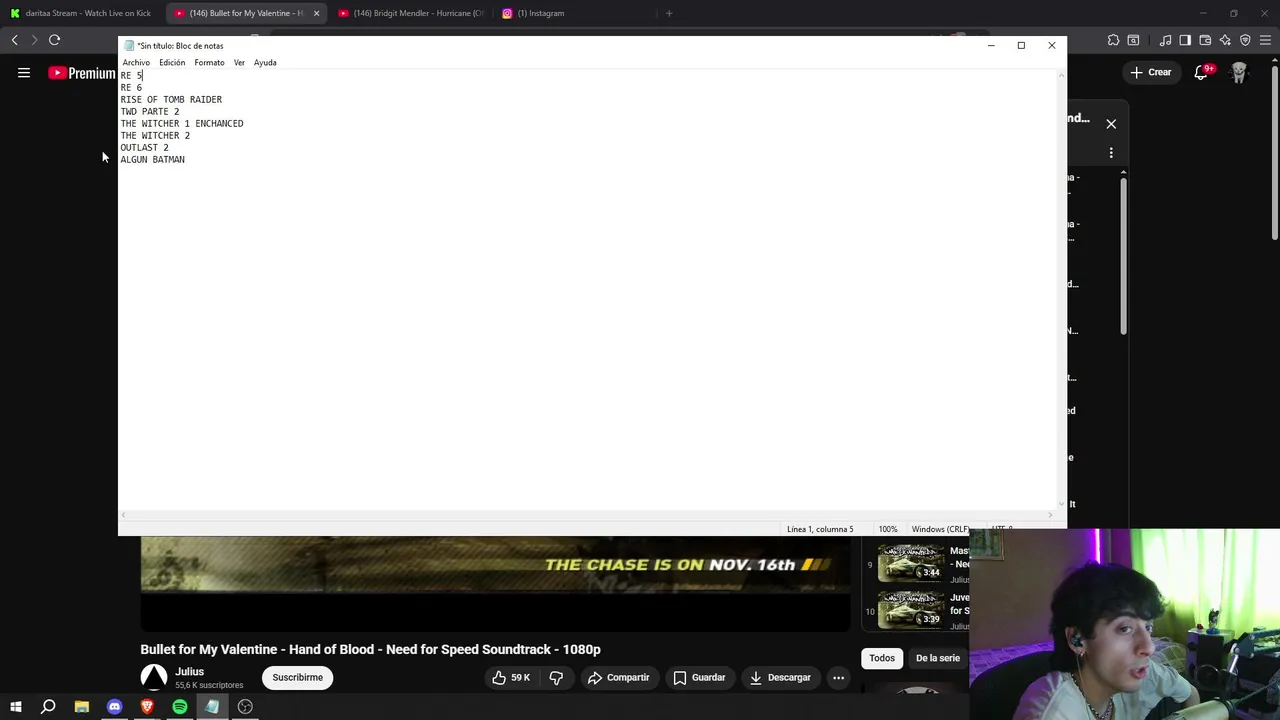The width and height of the screenshot is (1280, 720).
Task: Open more video actions ellipsis
Action: tap(838, 677)
